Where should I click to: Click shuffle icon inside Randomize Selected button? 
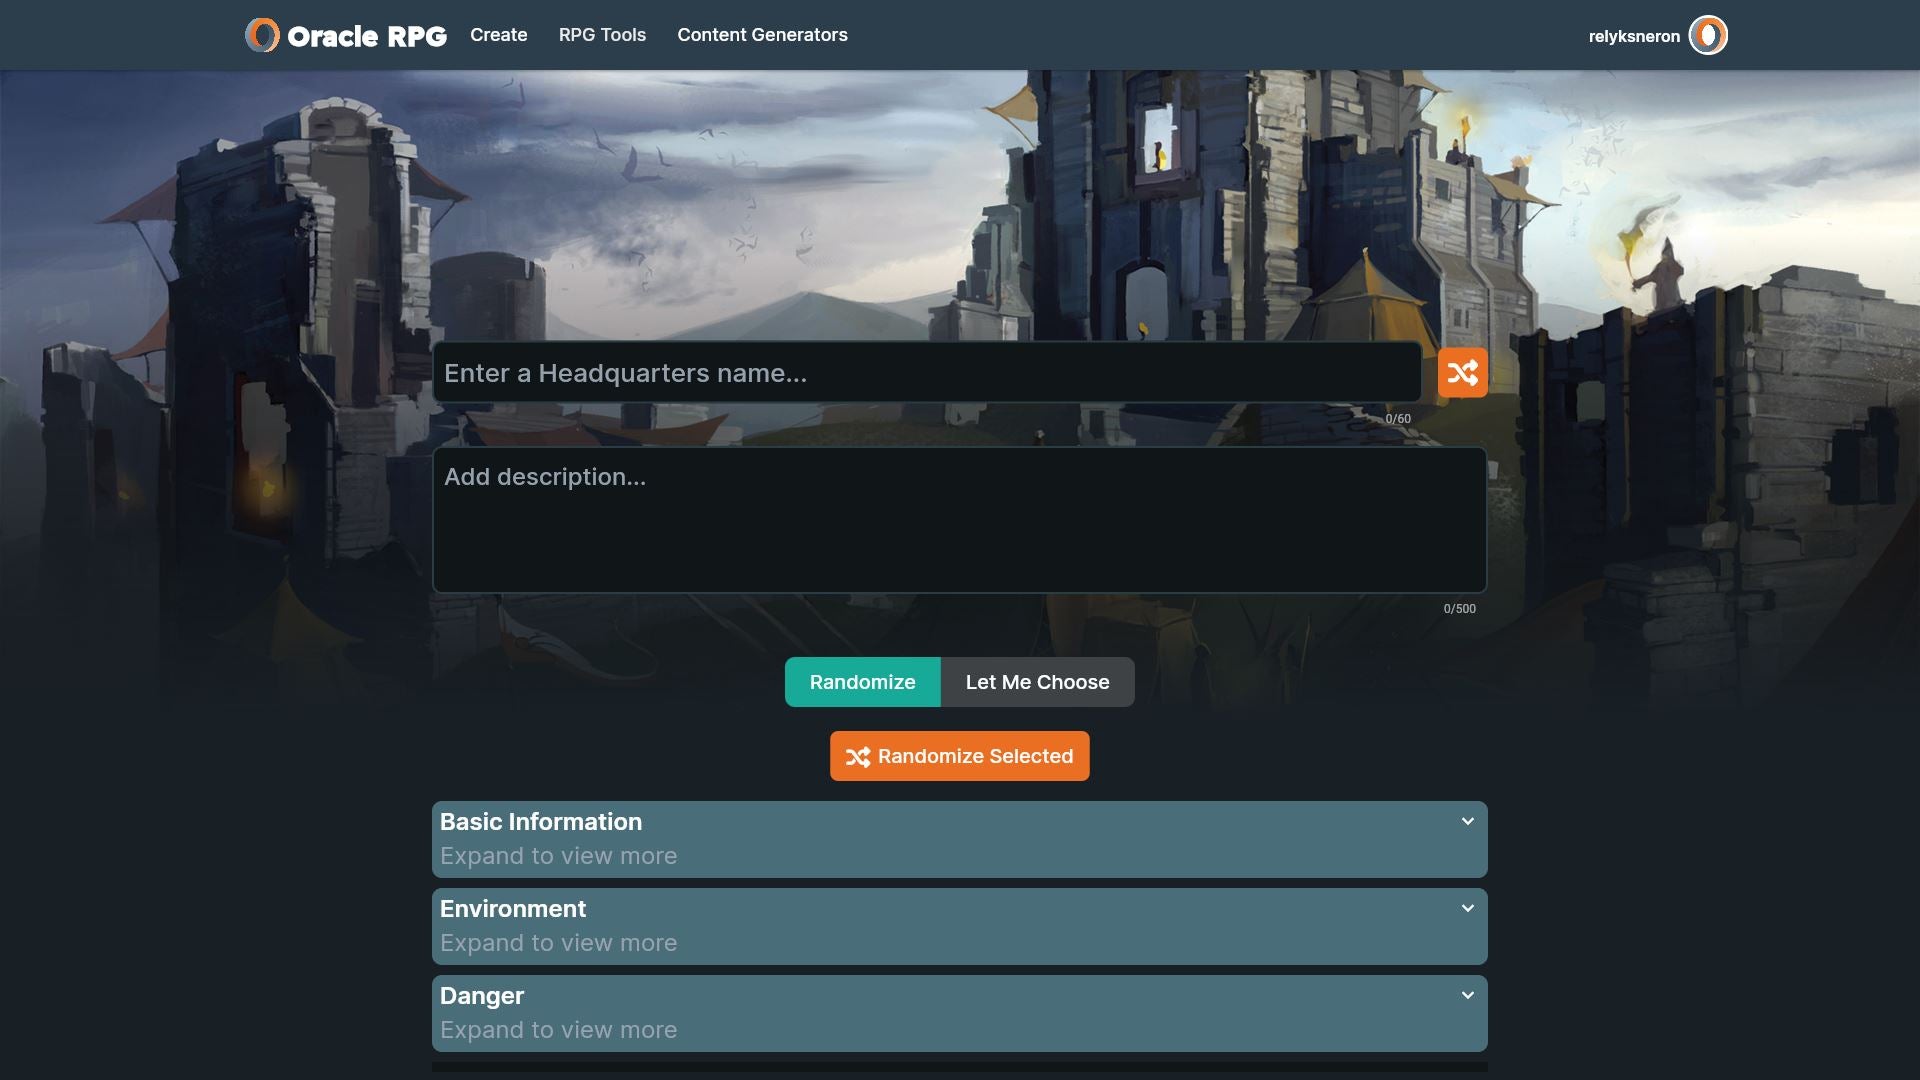857,757
